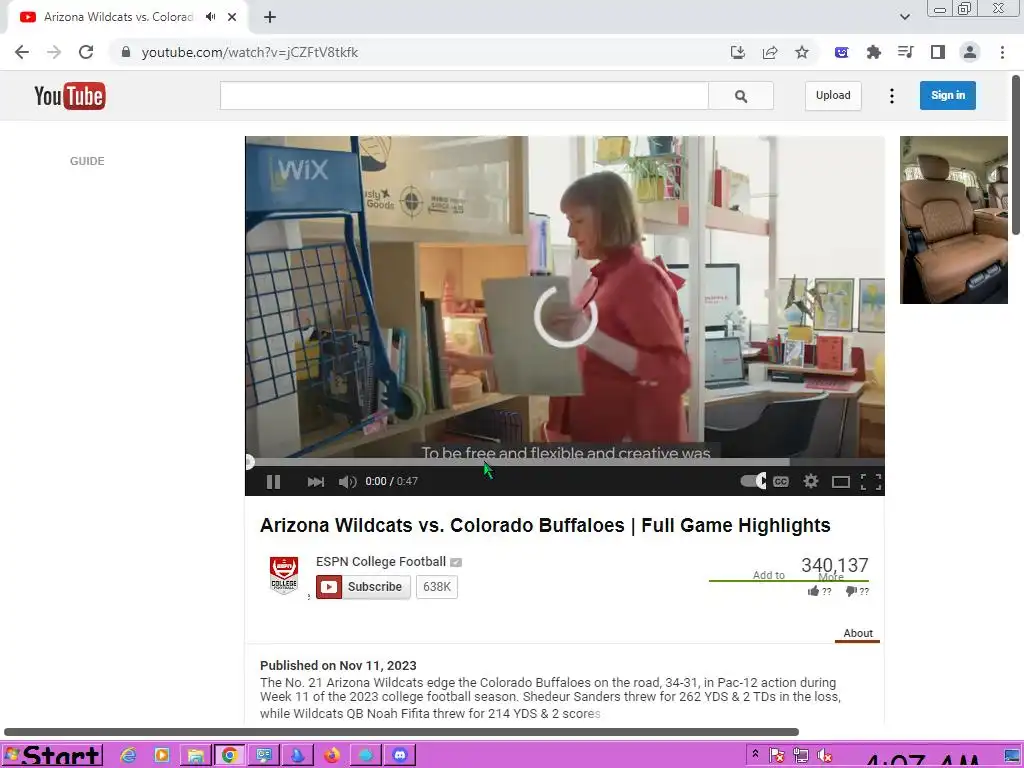Image resolution: width=1024 pixels, height=768 pixels.
Task: Click the 638K subscriber count
Action: 437,586
